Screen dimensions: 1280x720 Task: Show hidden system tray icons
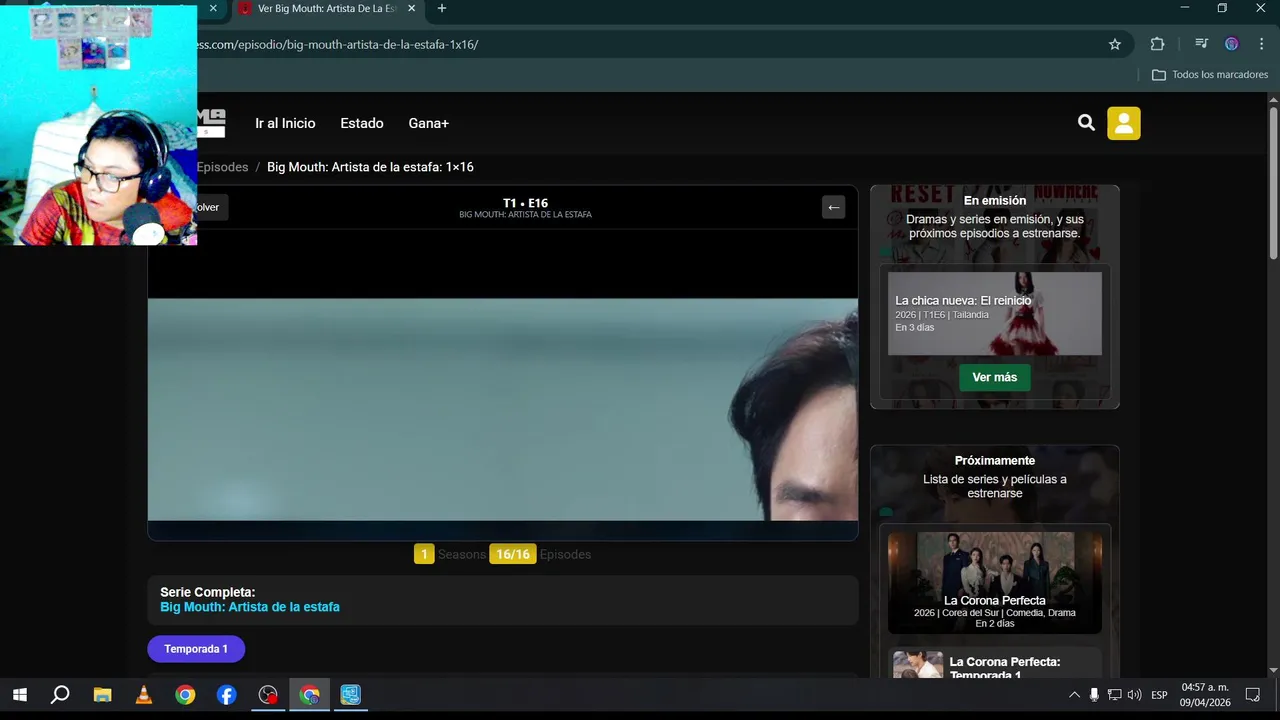(x=1074, y=695)
